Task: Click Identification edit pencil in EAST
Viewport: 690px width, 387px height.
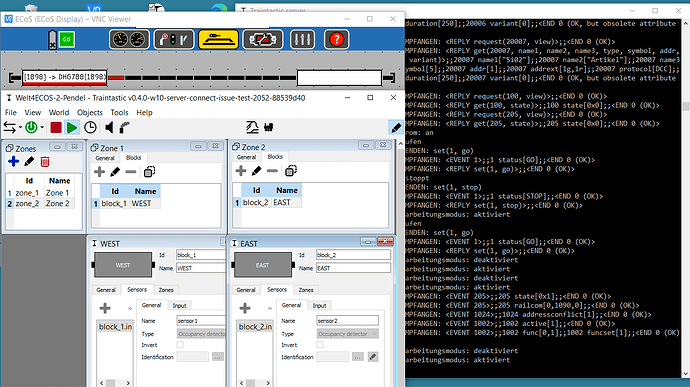Action: coord(373,357)
